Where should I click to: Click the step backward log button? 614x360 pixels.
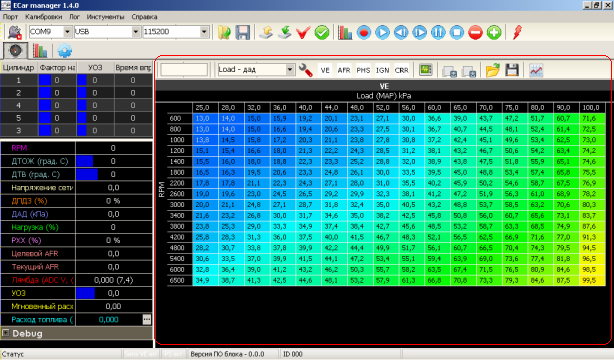(401, 33)
